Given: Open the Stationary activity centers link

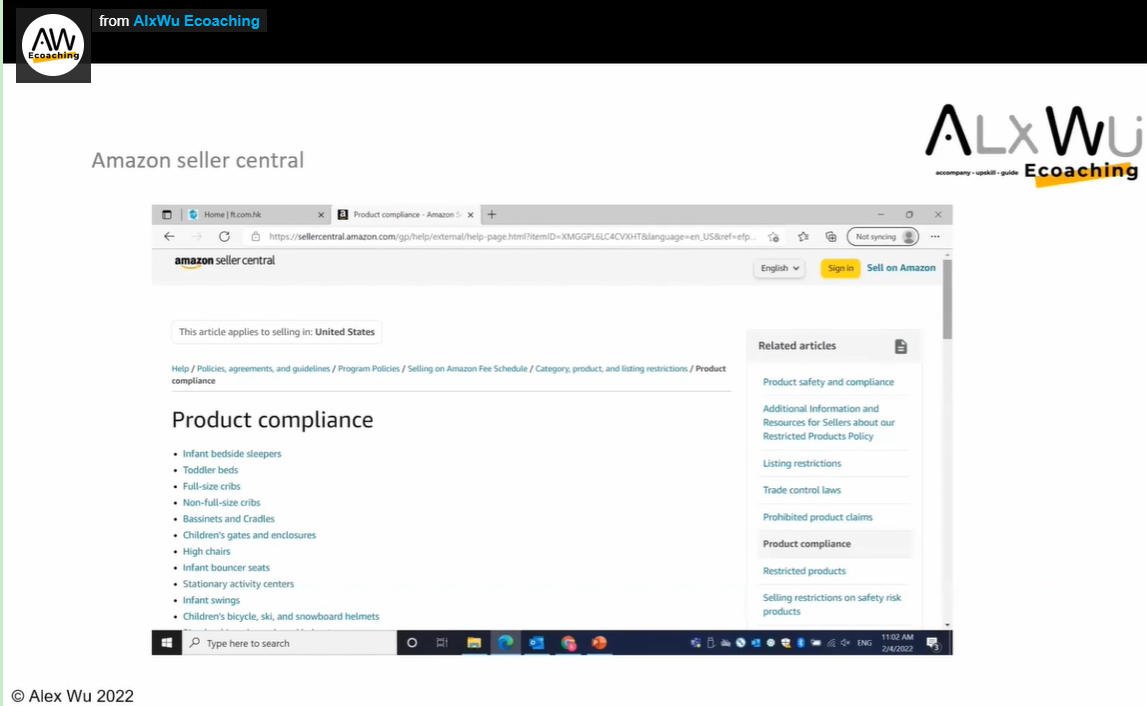Looking at the screenshot, I should [x=238, y=584].
